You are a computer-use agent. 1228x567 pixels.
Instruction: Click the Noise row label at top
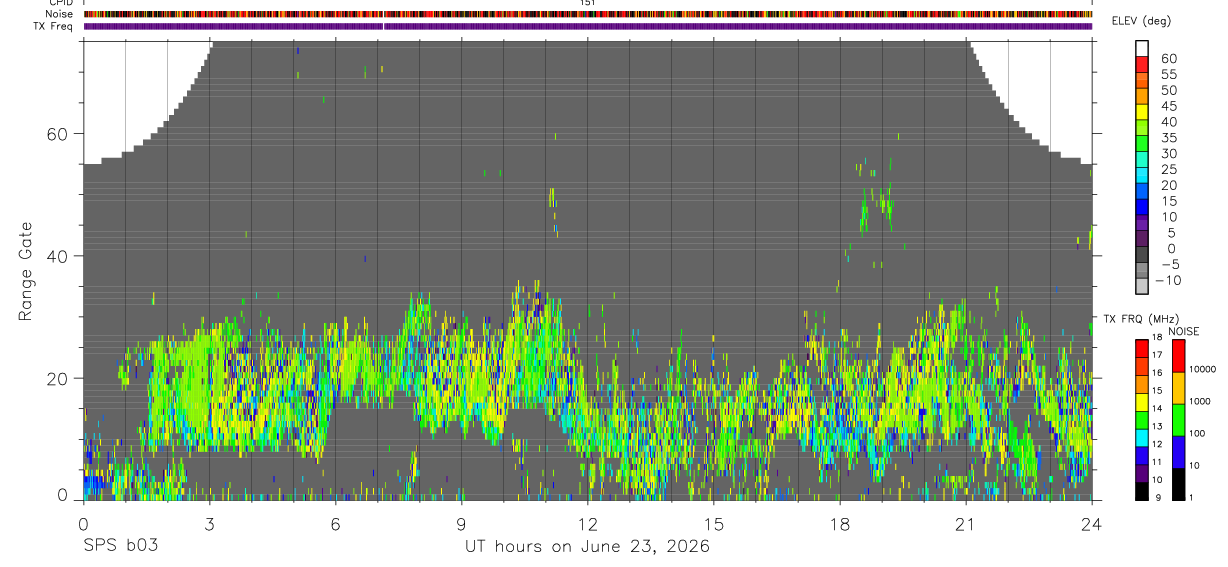coord(60,14)
